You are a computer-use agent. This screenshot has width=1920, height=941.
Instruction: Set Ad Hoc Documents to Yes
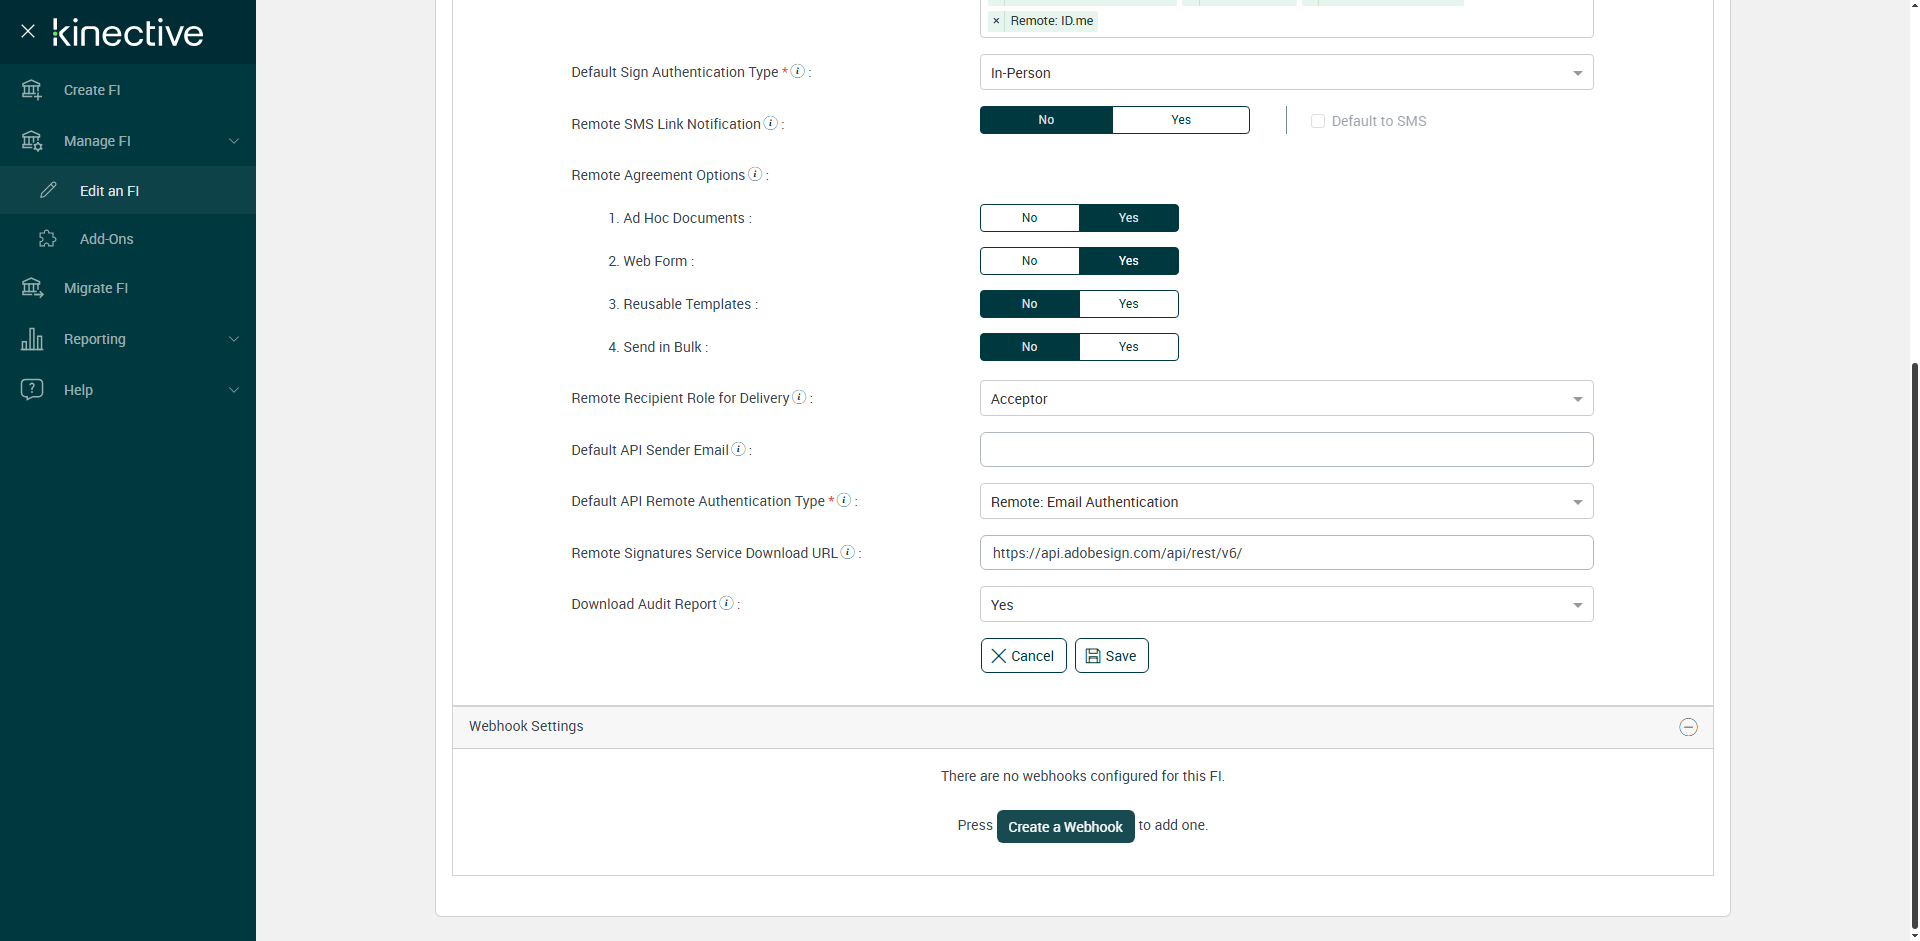(1129, 218)
